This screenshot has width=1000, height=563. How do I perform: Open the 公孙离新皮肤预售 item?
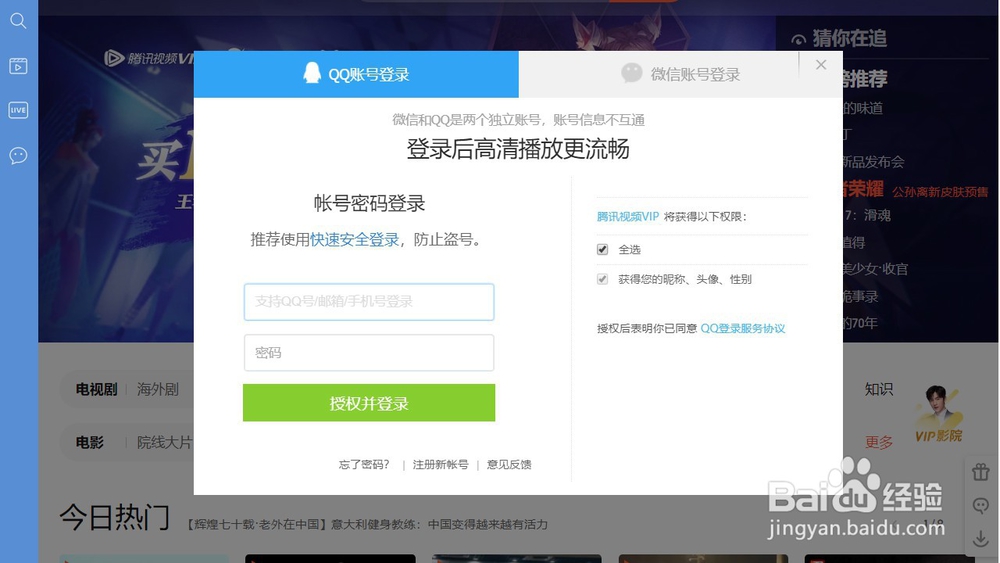click(x=939, y=192)
